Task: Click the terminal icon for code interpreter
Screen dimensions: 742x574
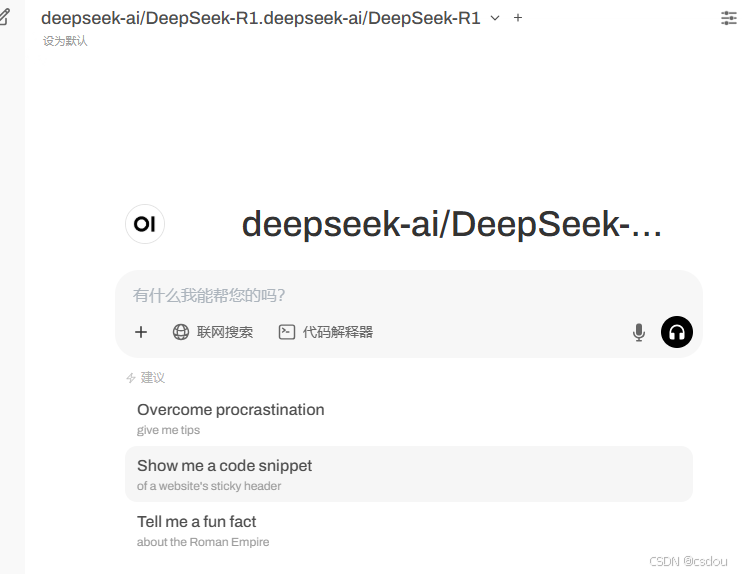Action: pos(287,332)
